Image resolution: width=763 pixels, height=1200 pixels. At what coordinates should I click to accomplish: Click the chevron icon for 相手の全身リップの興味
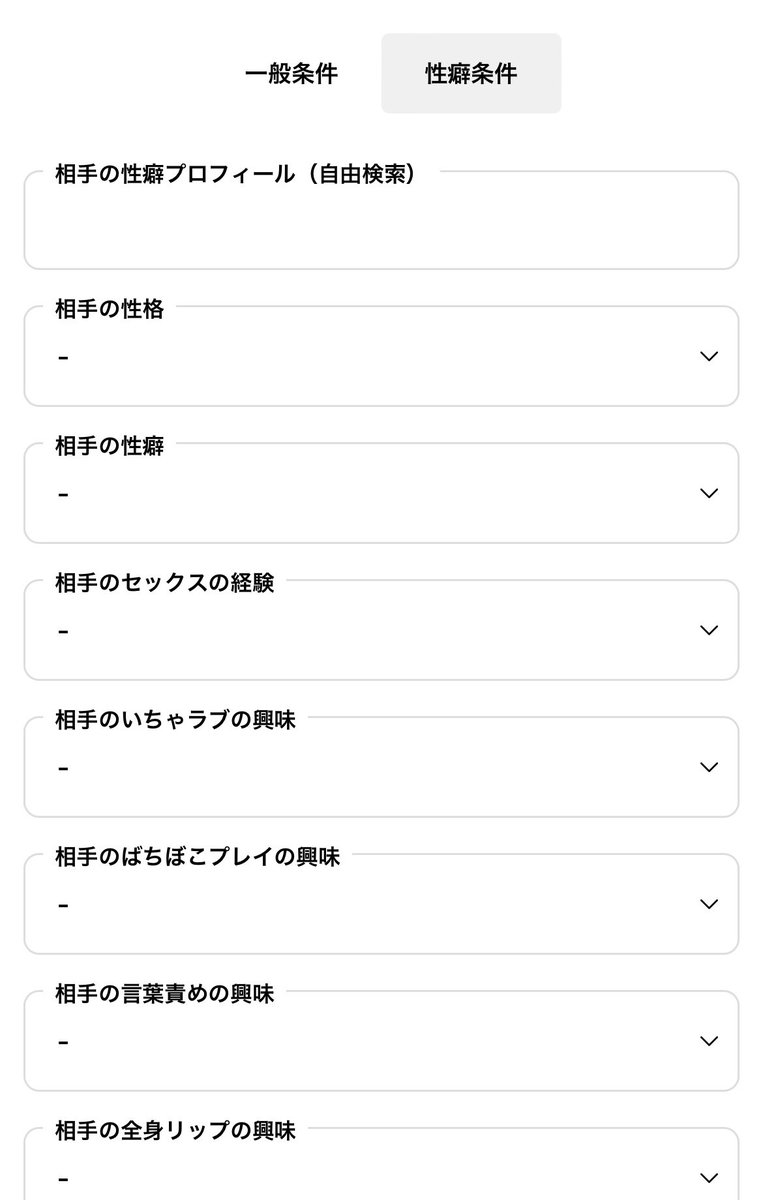point(709,1177)
